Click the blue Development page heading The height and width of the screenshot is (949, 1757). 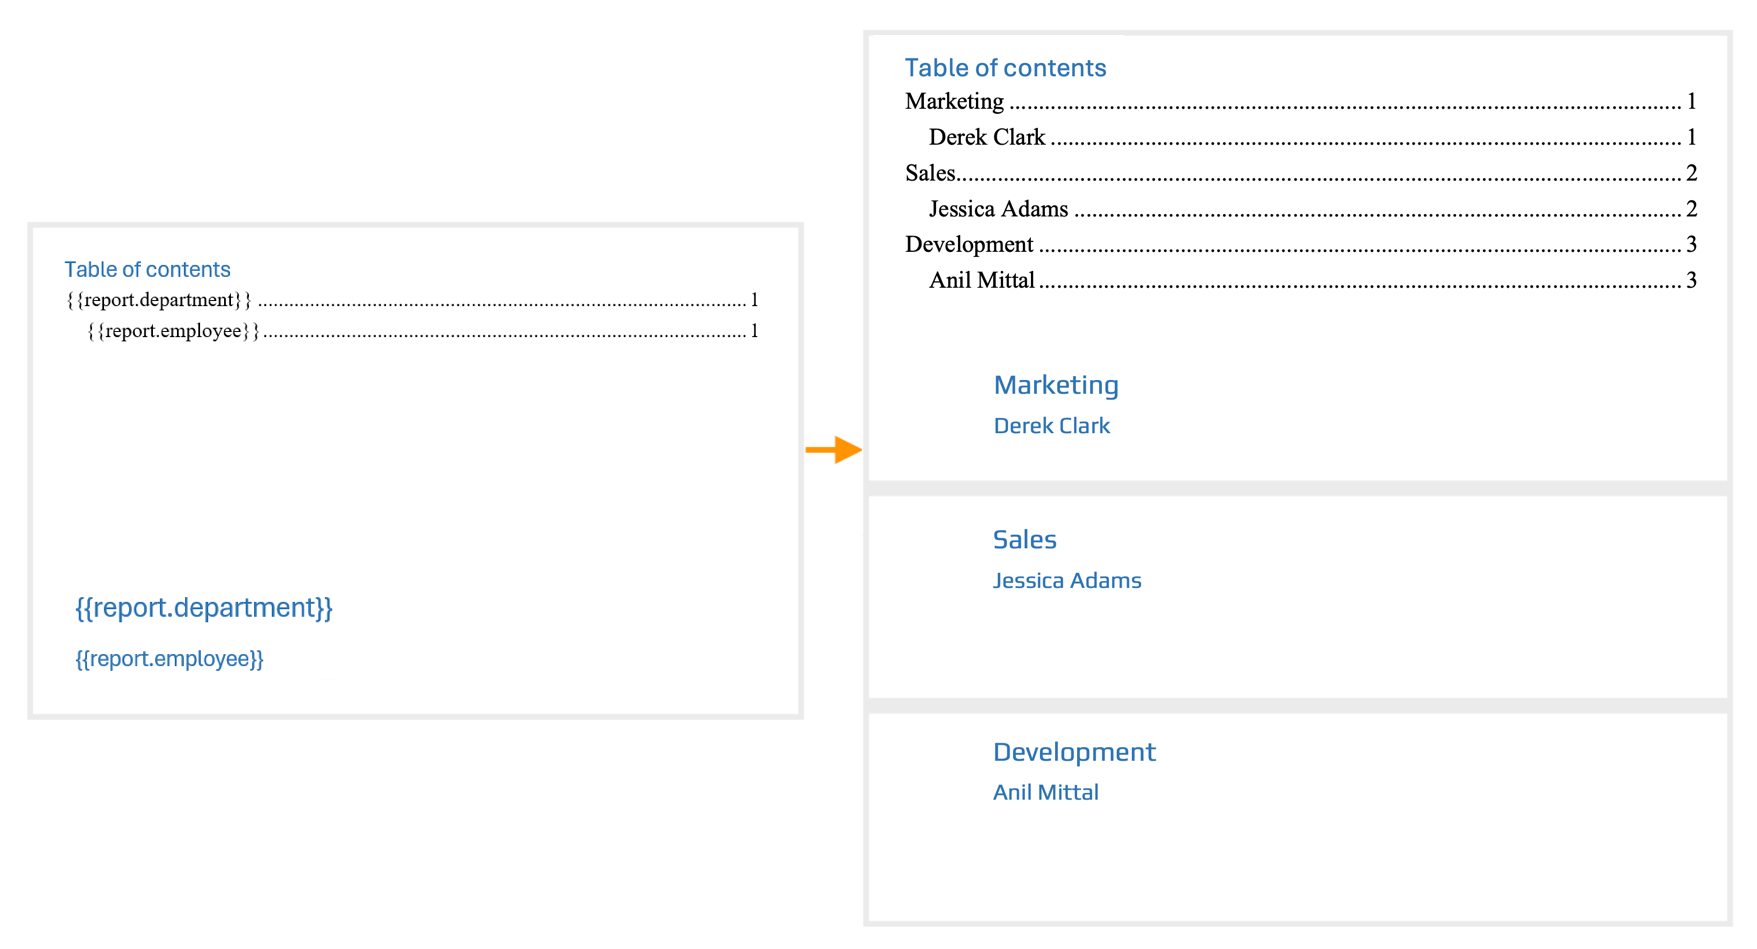tap(1074, 753)
